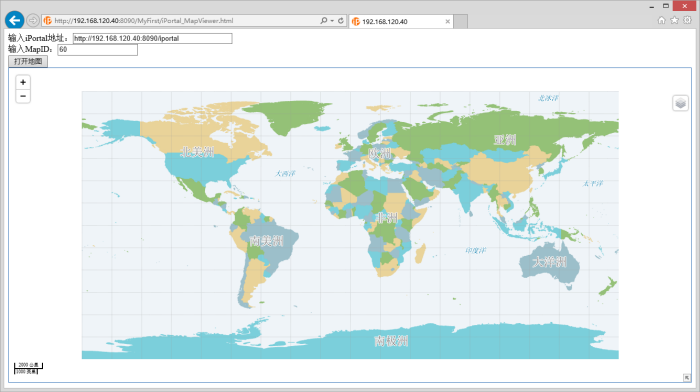Viewport: 700px width, 392px height.
Task: Click the browser forward arrow
Action: pyautogui.click(x=33, y=21)
